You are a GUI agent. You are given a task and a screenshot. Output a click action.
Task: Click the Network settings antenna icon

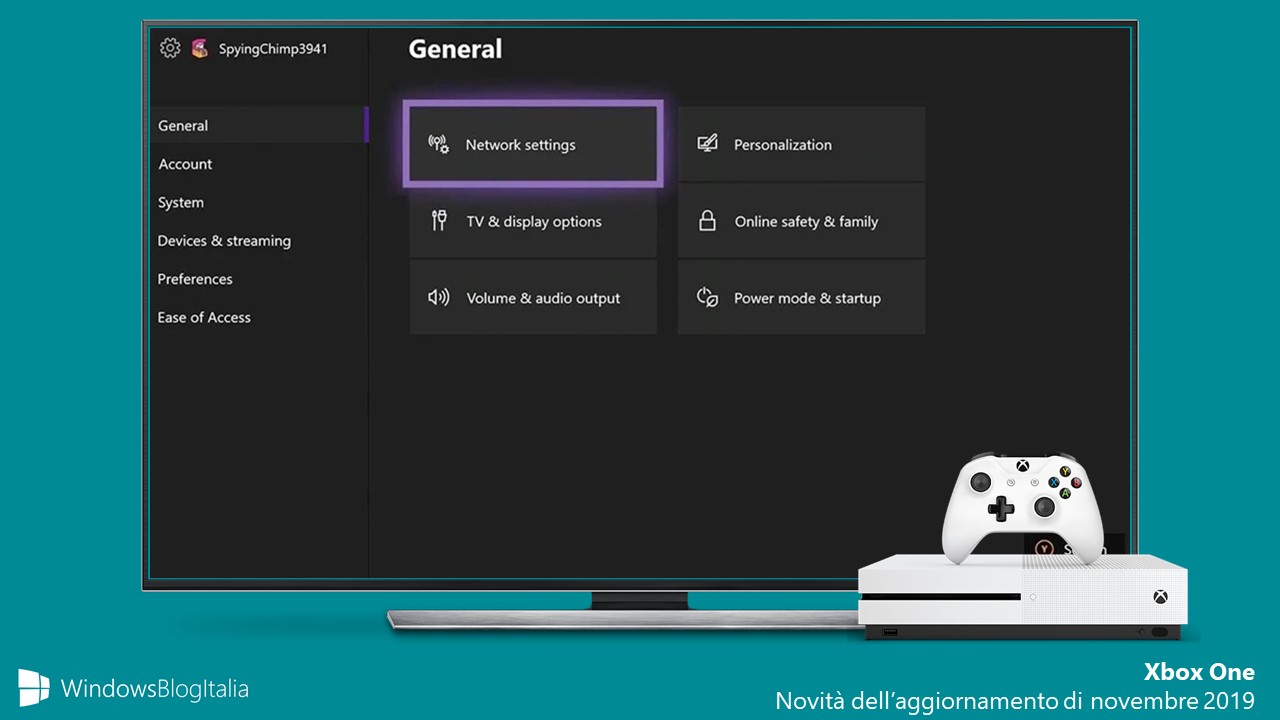(439, 144)
